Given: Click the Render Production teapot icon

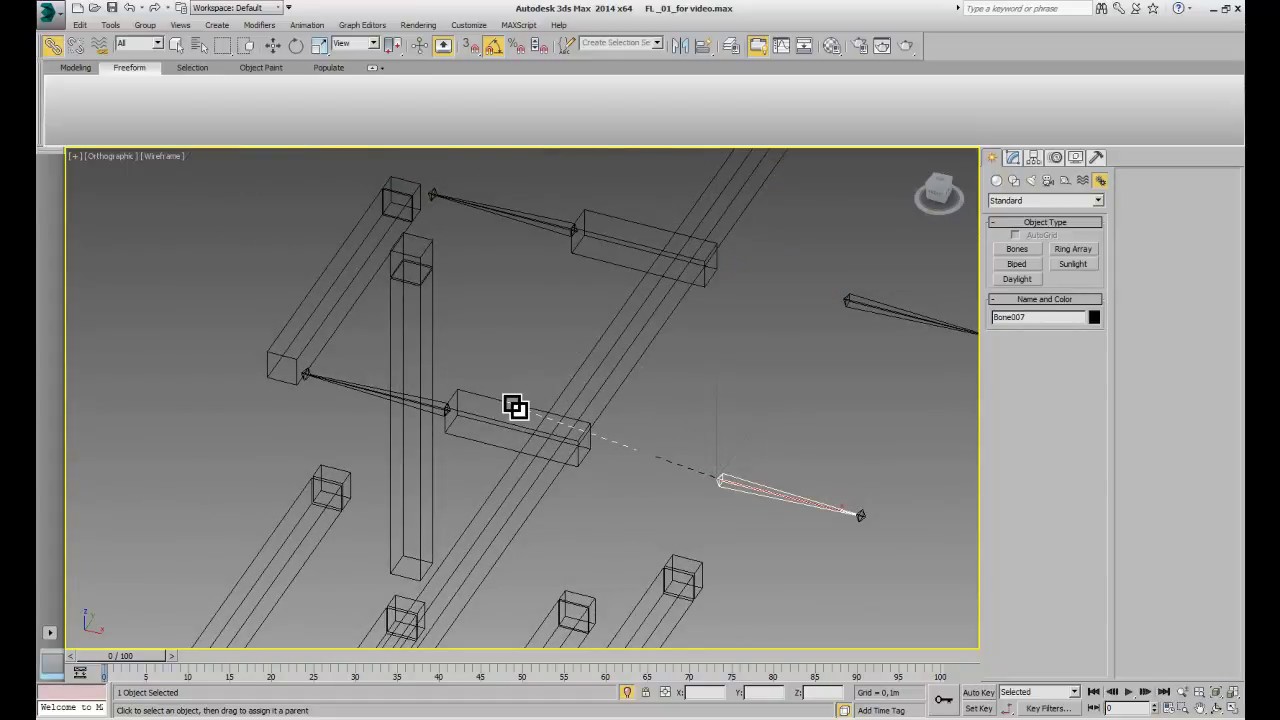Looking at the screenshot, I should coord(906,45).
